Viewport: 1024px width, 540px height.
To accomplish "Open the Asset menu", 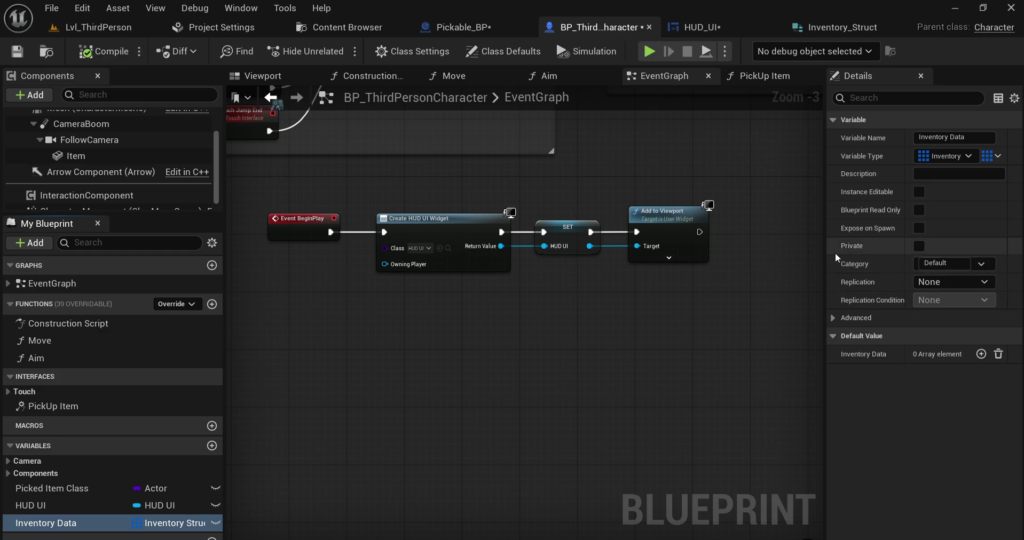I will [118, 8].
